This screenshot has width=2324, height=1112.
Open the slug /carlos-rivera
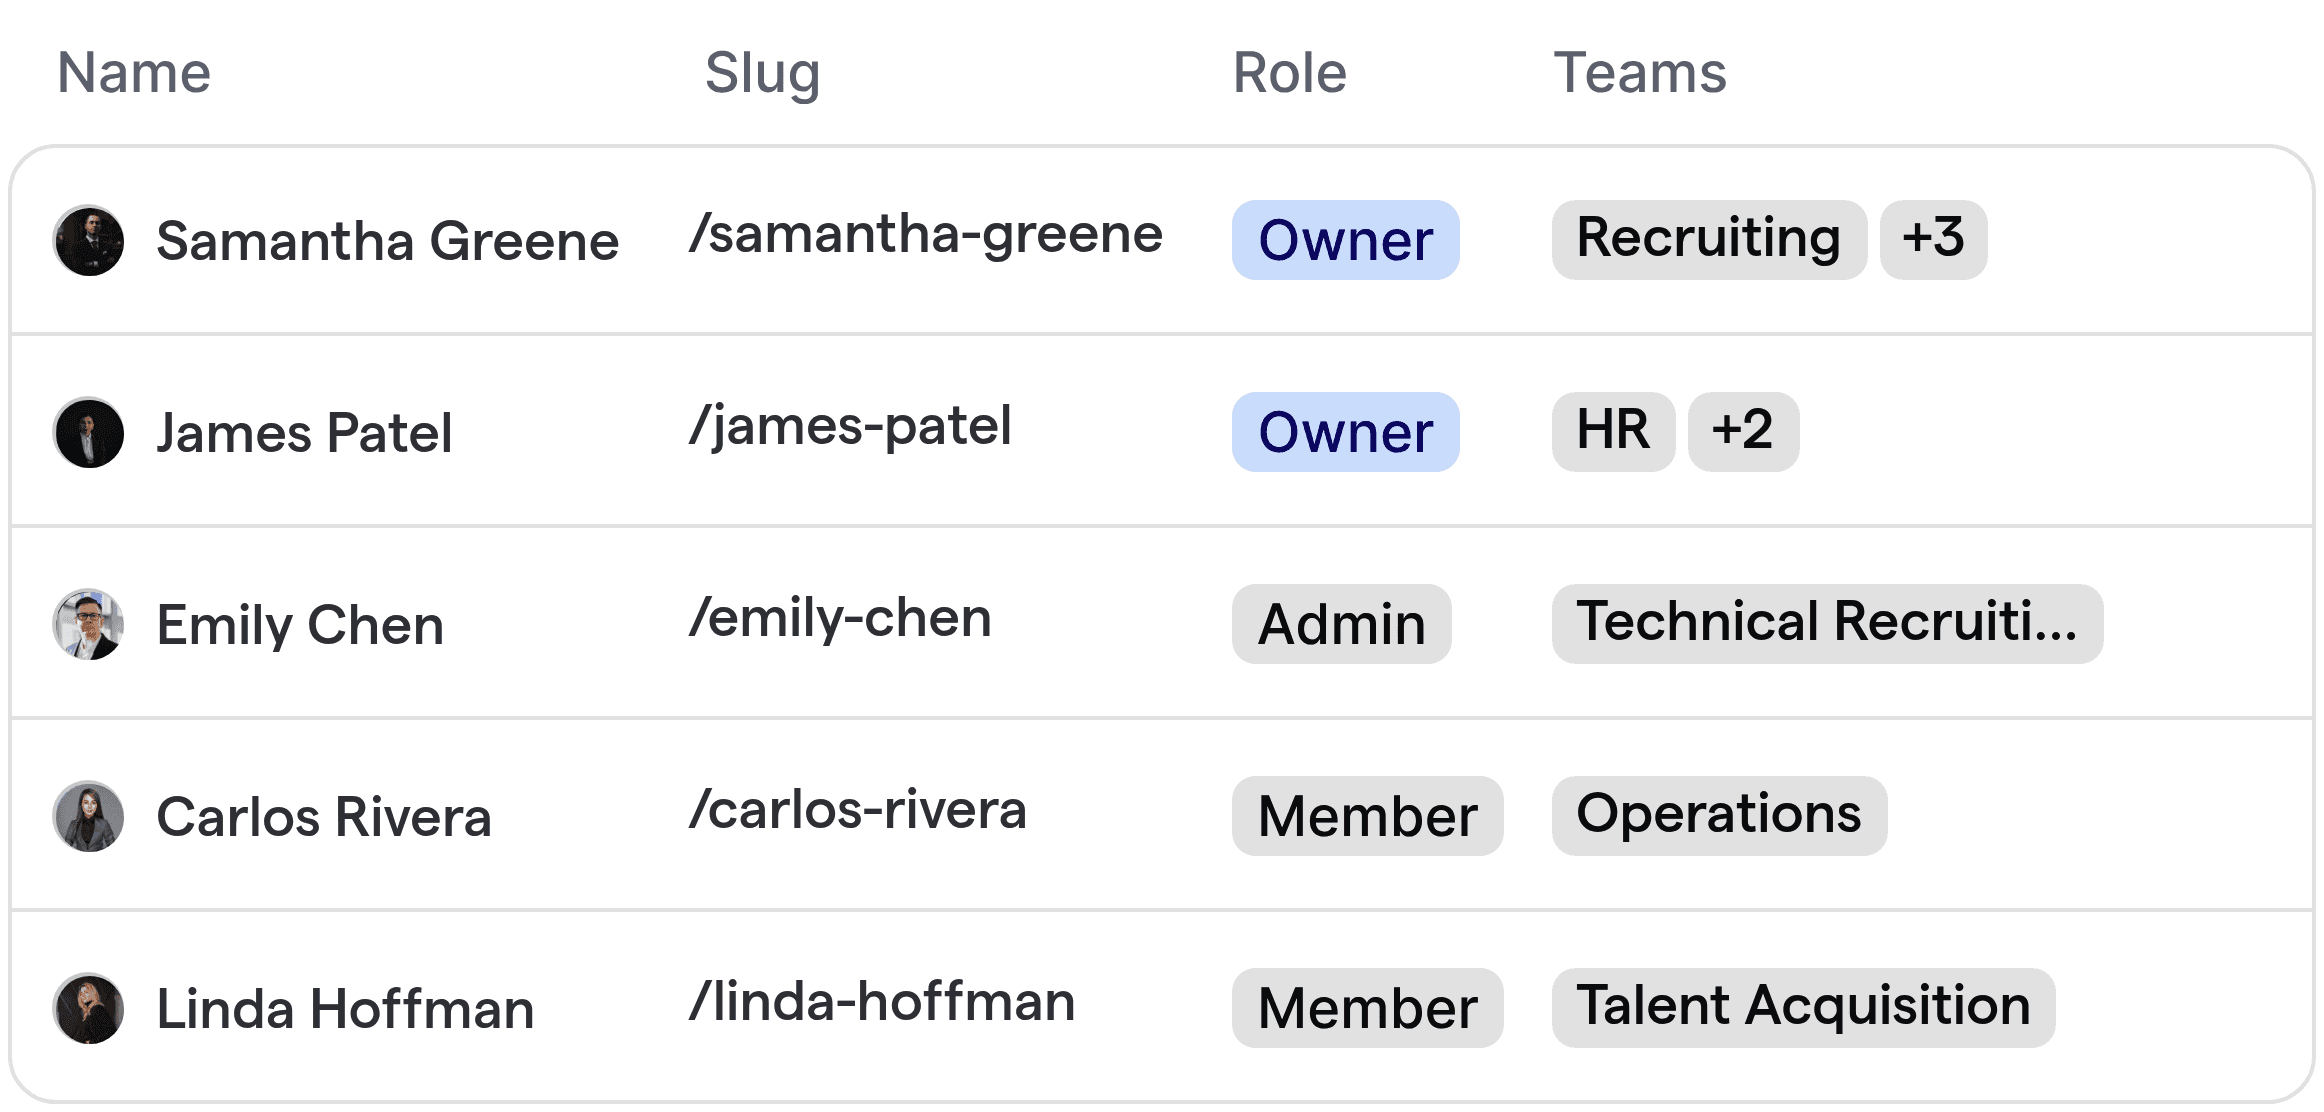click(x=858, y=810)
